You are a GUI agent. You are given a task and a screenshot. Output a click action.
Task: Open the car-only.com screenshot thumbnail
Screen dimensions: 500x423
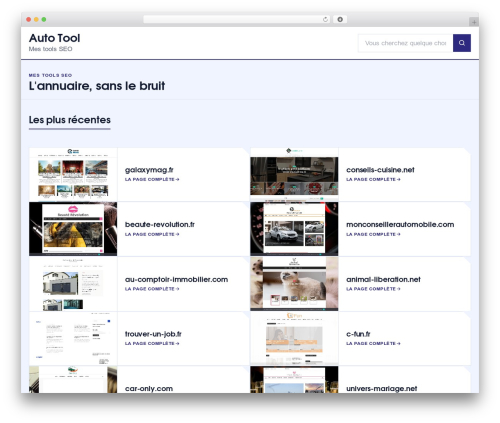click(x=73, y=380)
